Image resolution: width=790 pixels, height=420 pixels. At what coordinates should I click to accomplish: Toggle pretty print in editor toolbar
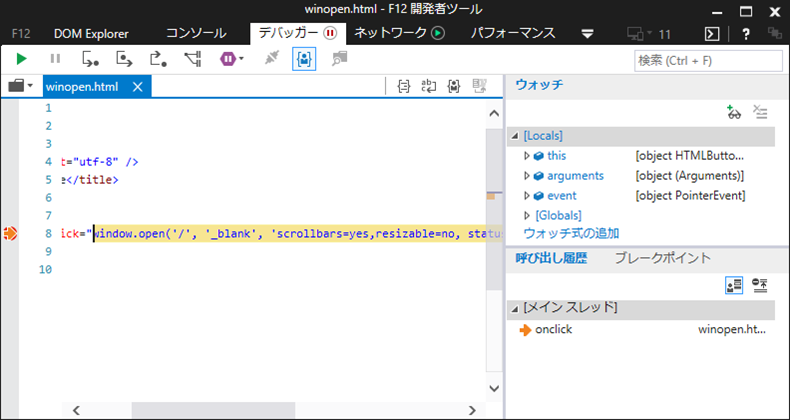coord(403,87)
